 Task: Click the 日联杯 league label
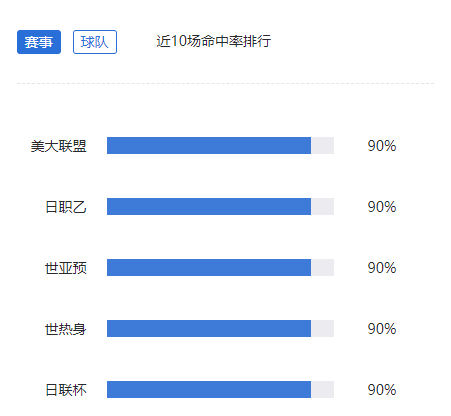click(x=66, y=390)
